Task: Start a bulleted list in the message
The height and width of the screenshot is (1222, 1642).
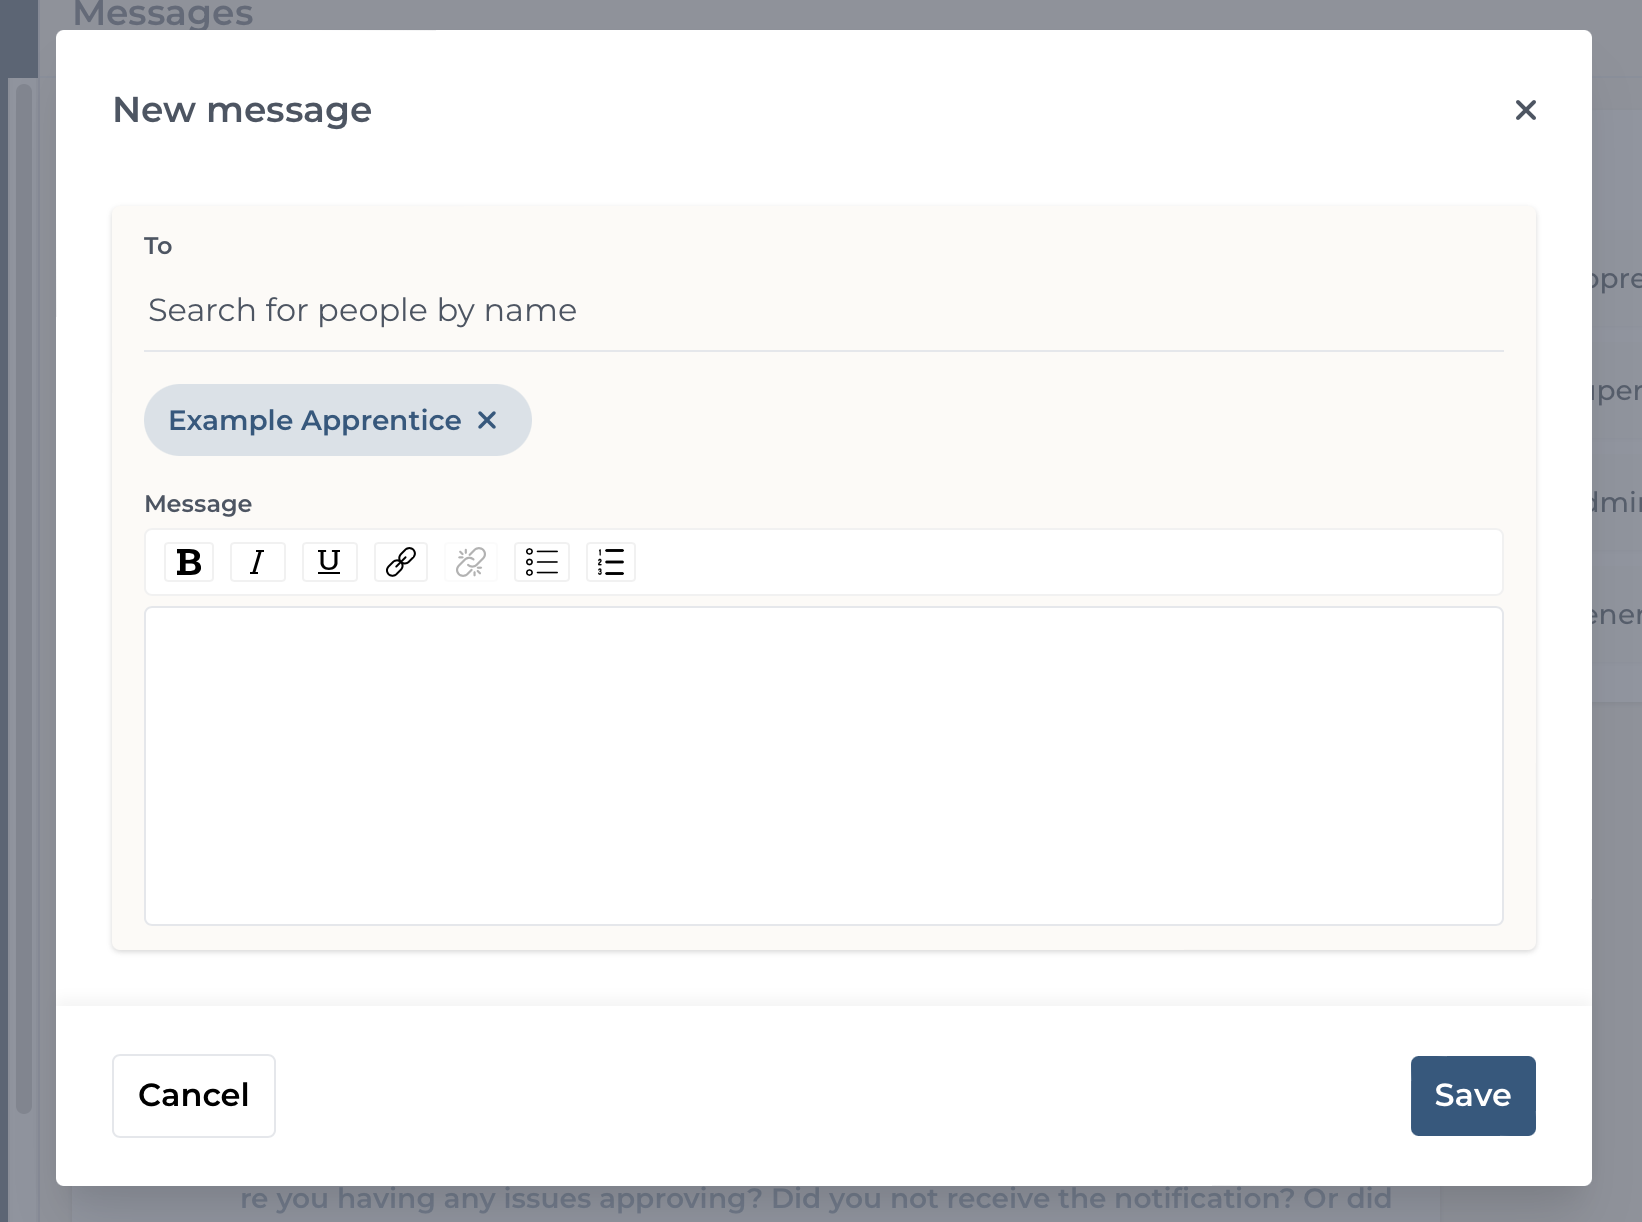Action: pos(542,562)
